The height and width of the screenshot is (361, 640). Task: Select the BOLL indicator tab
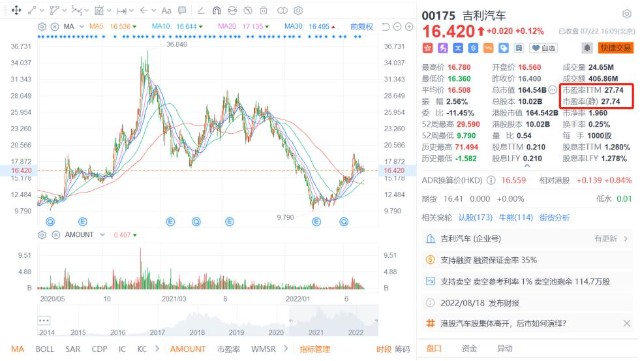(x=44, y=349)
